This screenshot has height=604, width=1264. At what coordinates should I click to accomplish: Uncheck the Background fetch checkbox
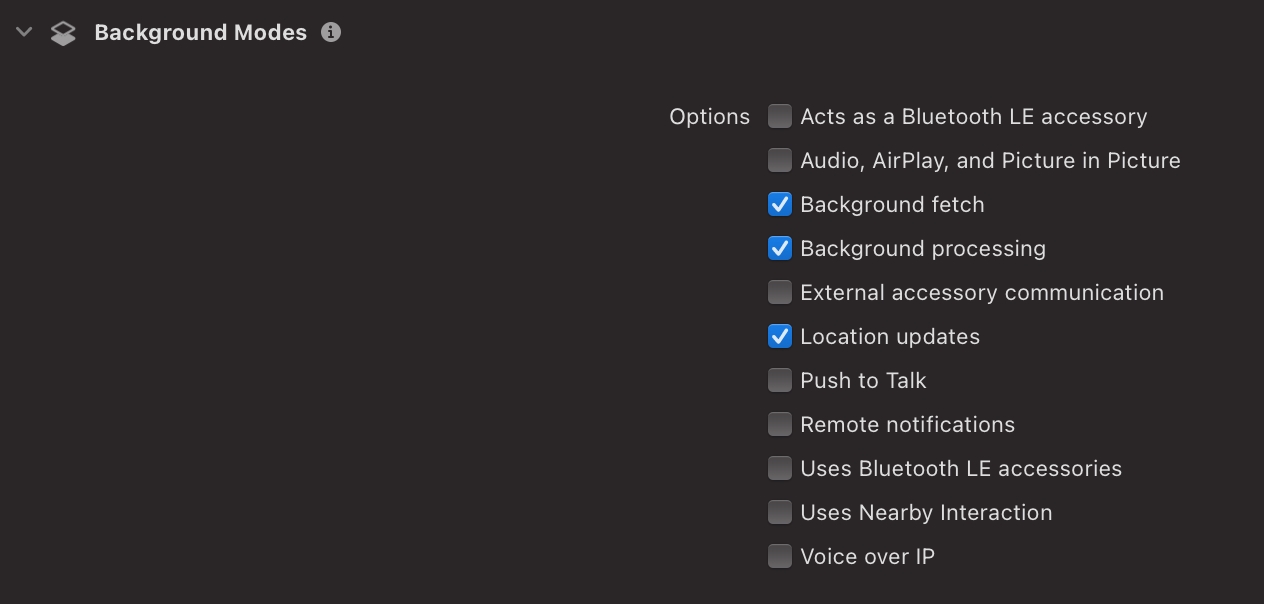pos(780,204)
